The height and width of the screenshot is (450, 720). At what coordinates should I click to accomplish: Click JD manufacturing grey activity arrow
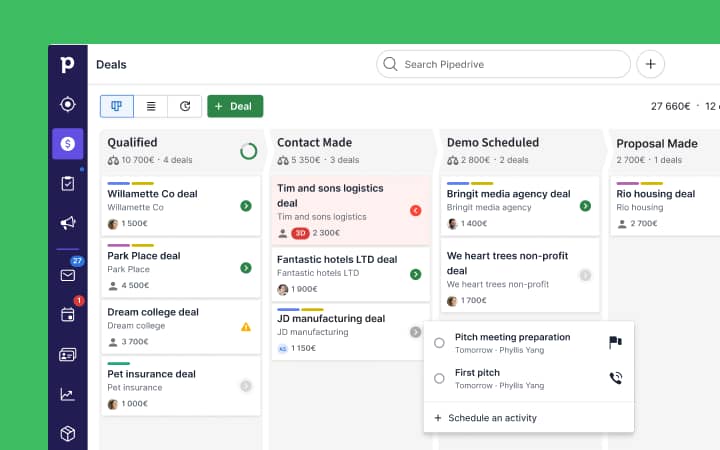click(416, 332)
